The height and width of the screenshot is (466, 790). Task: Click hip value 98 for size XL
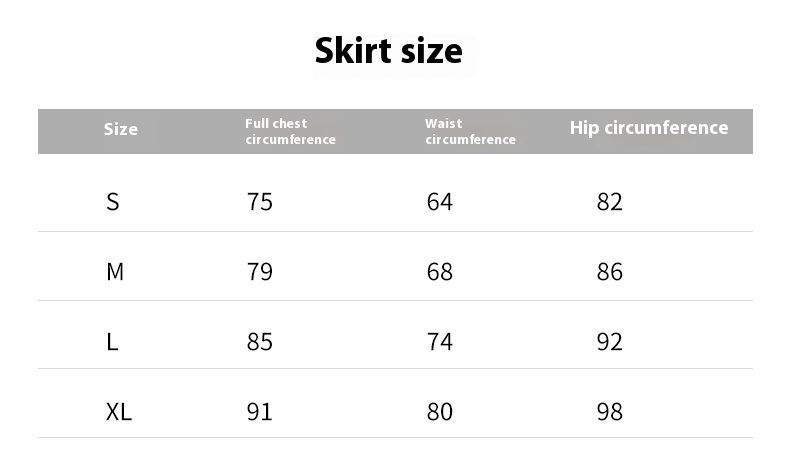(x=610, y=412)
